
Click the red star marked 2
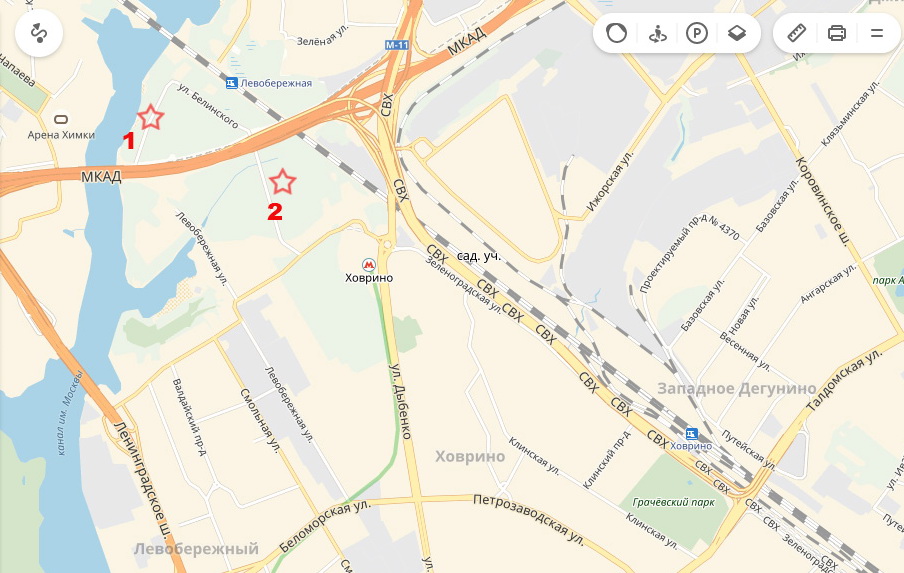coord(282,182)
